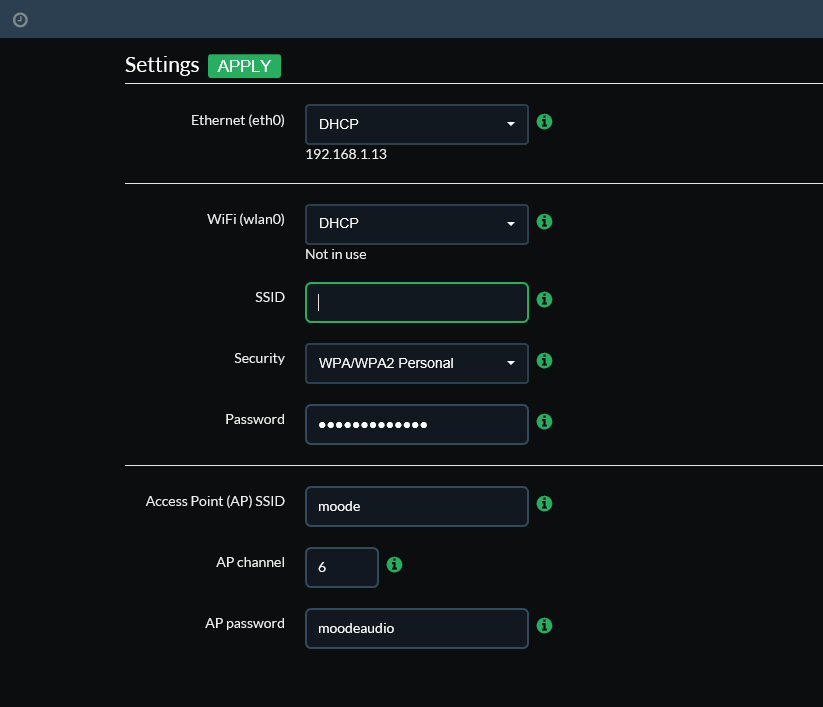Click the Settings heading text

162,65
